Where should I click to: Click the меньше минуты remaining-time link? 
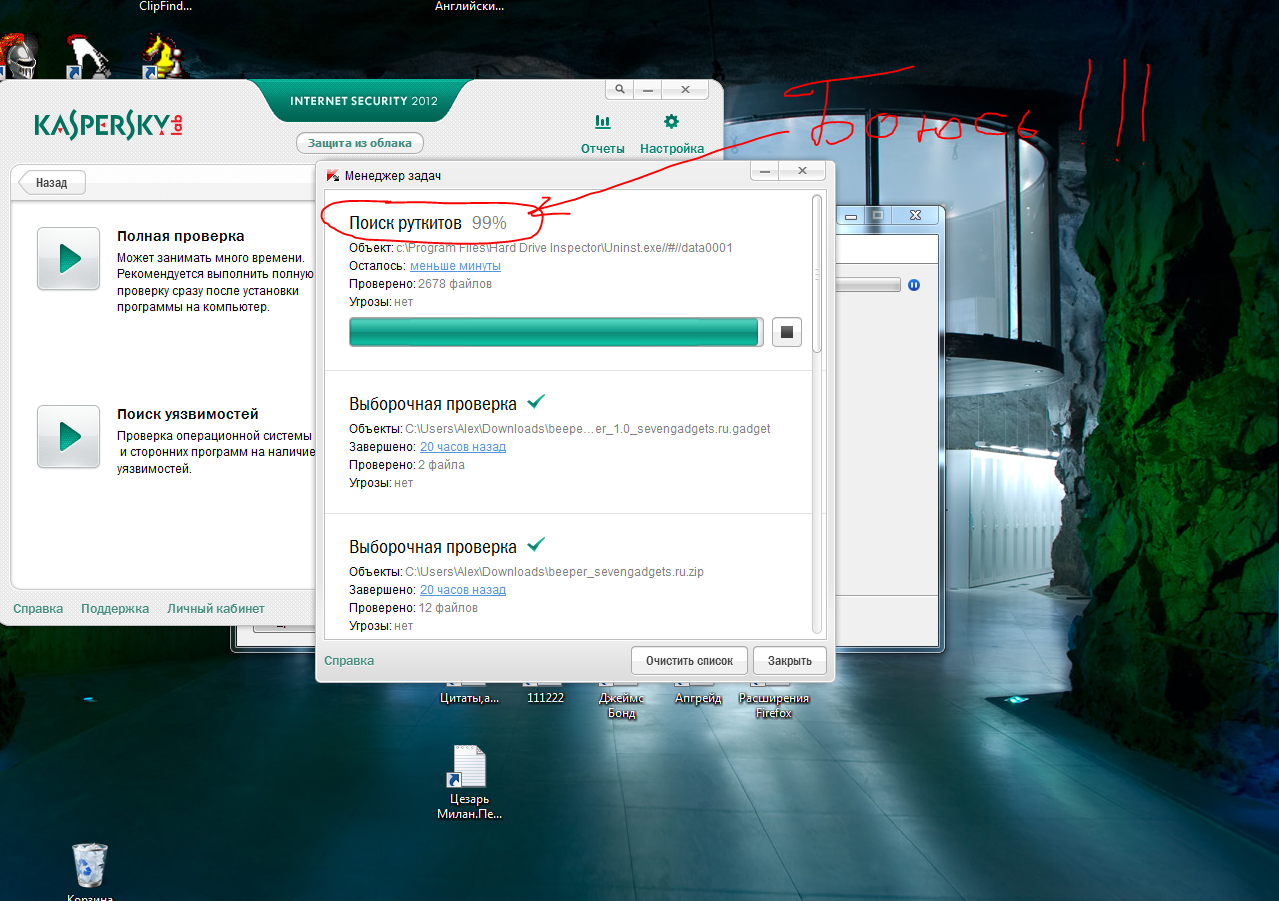(455, 266)
